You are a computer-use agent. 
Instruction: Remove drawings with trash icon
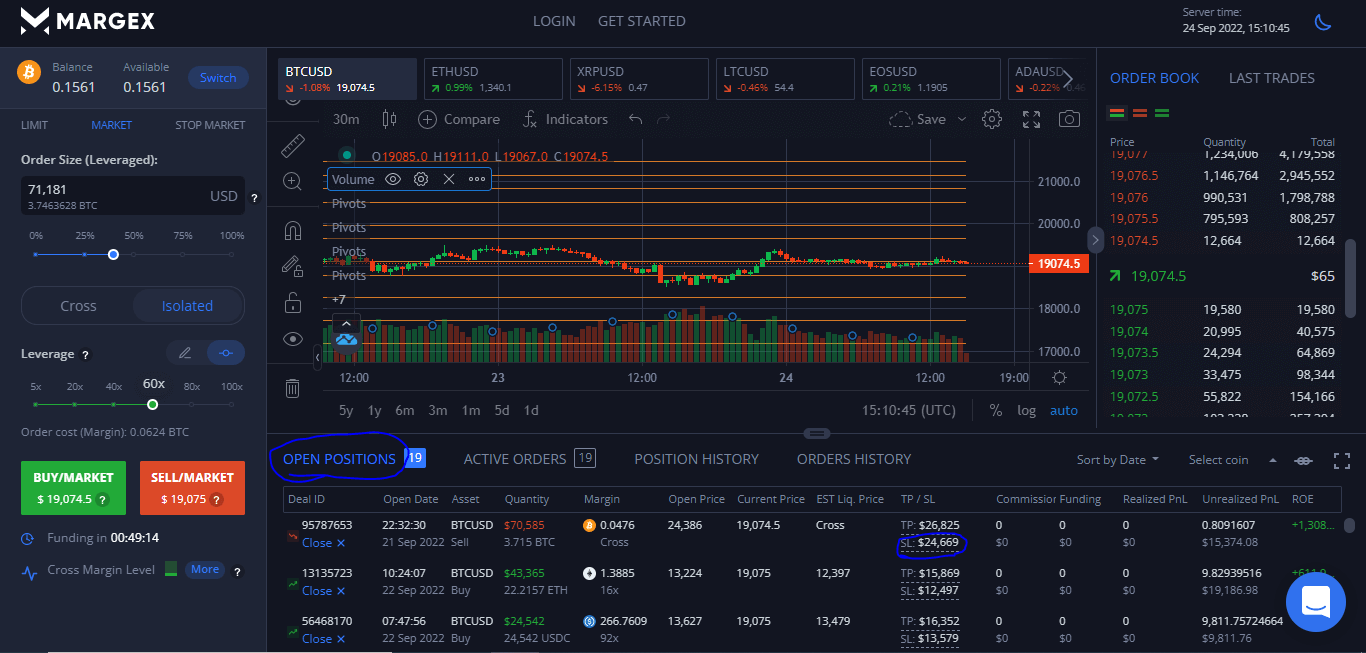tap(292, 388)
